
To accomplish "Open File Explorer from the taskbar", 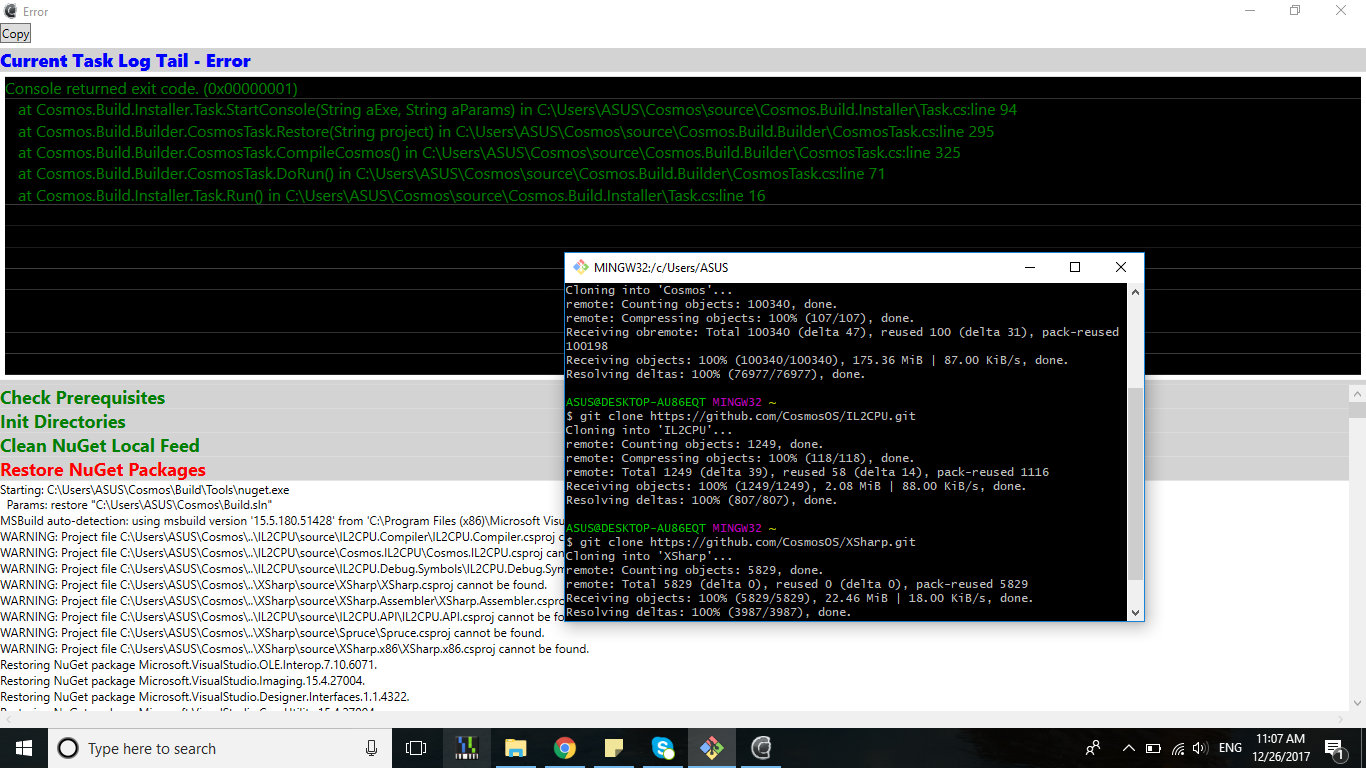I will 516,748.
